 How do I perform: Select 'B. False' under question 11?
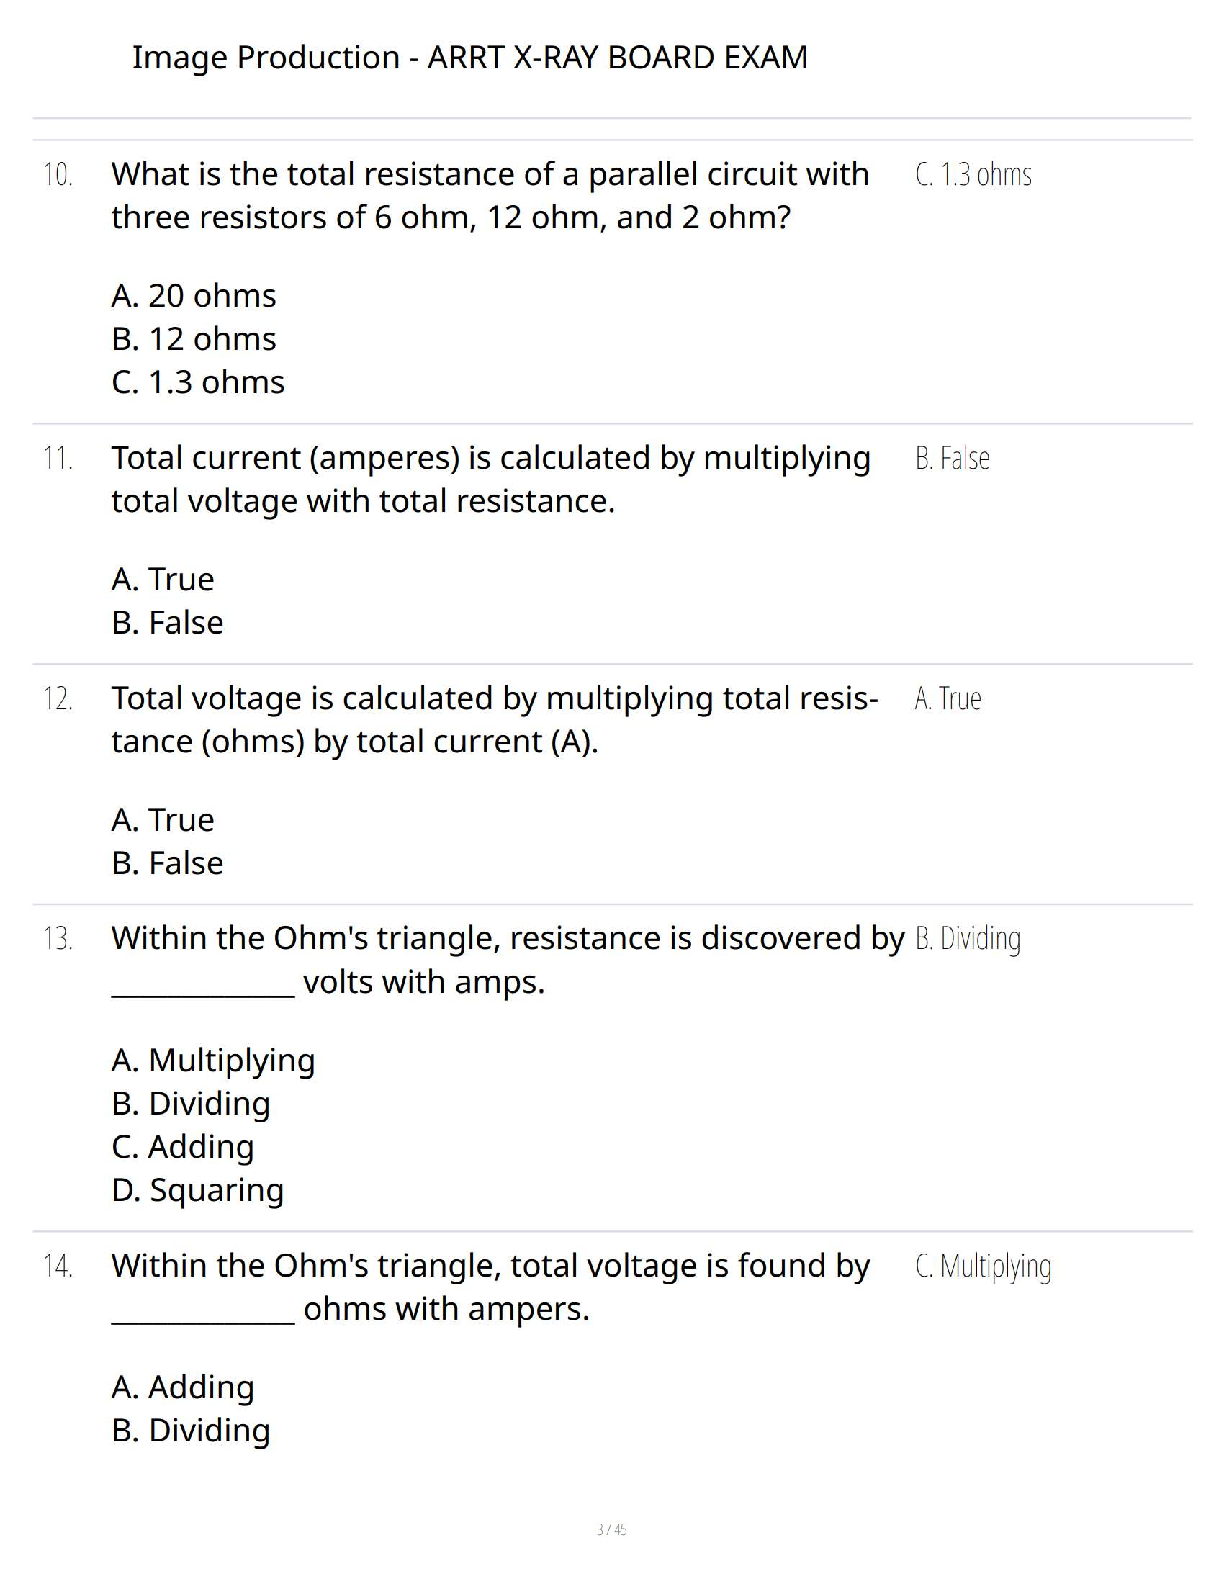[x=167, y=623]
